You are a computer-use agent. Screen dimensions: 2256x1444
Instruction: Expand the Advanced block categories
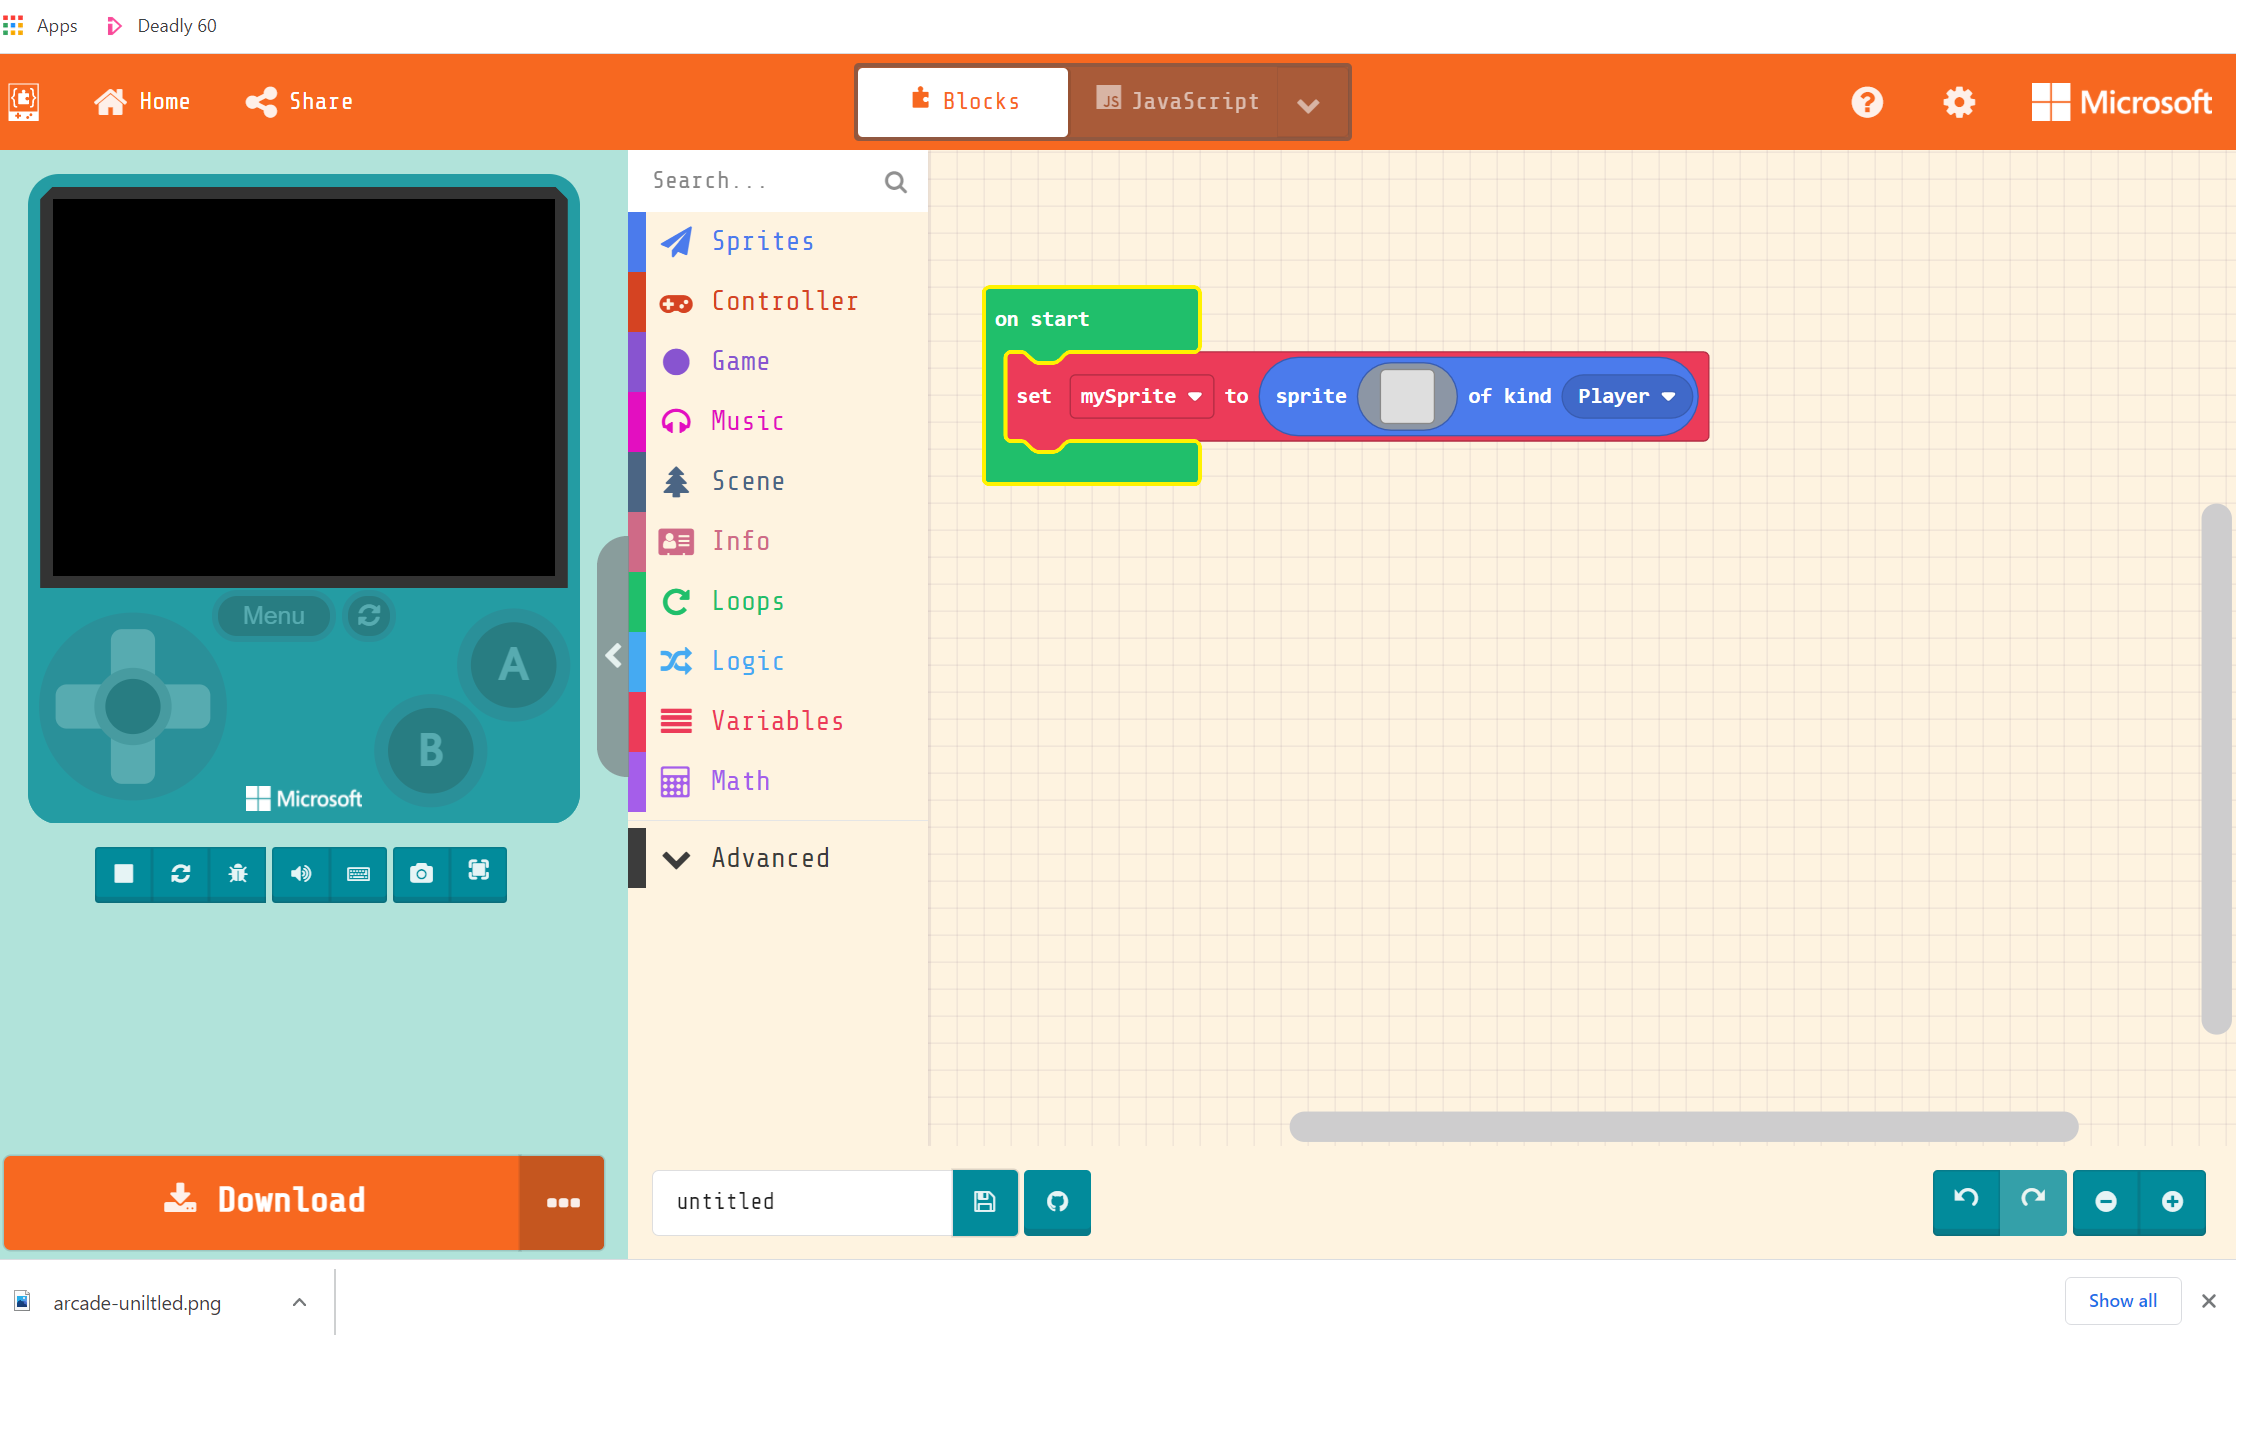(770, 858)
